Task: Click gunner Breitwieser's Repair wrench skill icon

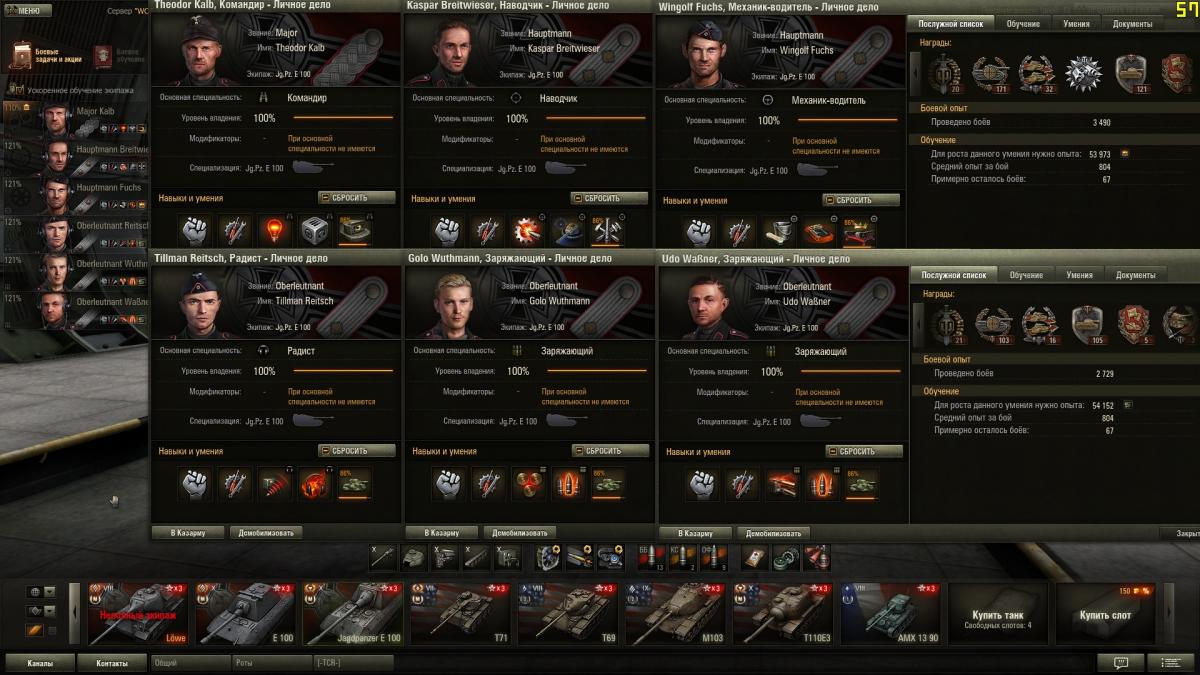Action: pos(487,230)
